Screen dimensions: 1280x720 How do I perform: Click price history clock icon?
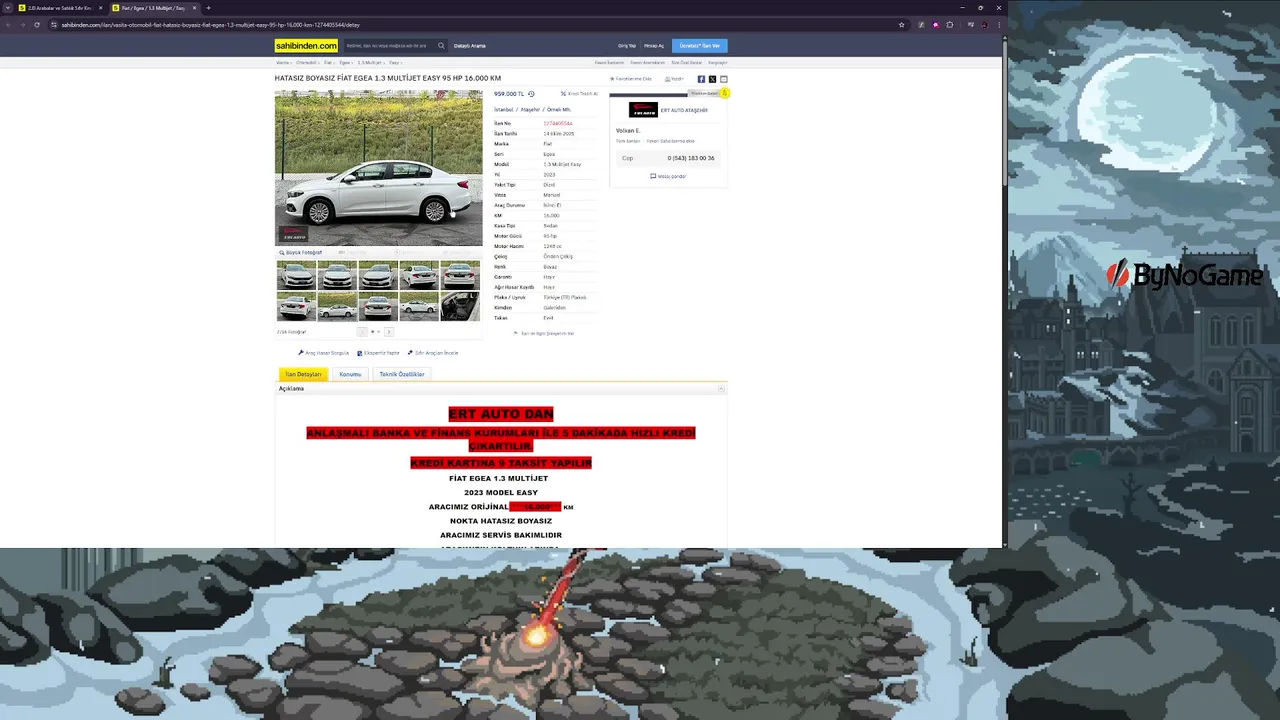coord(531,94)
